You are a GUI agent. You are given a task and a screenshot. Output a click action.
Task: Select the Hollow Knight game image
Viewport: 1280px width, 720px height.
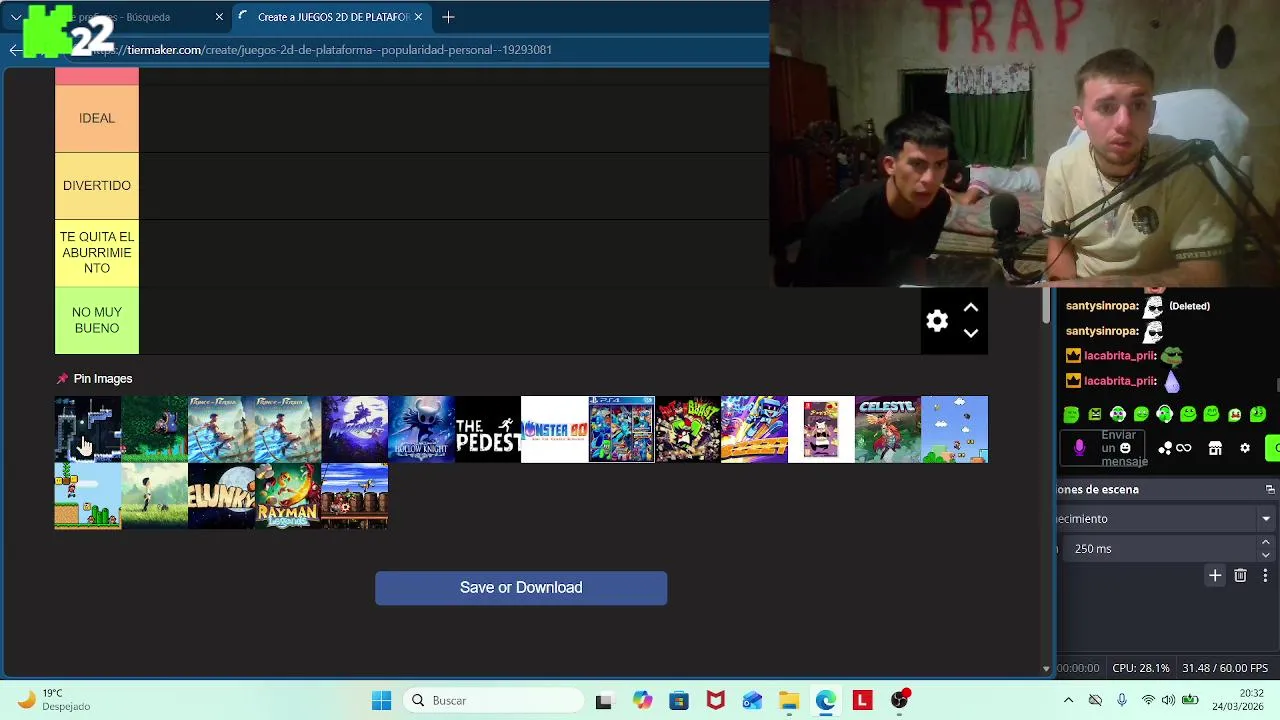click(421, 429)
